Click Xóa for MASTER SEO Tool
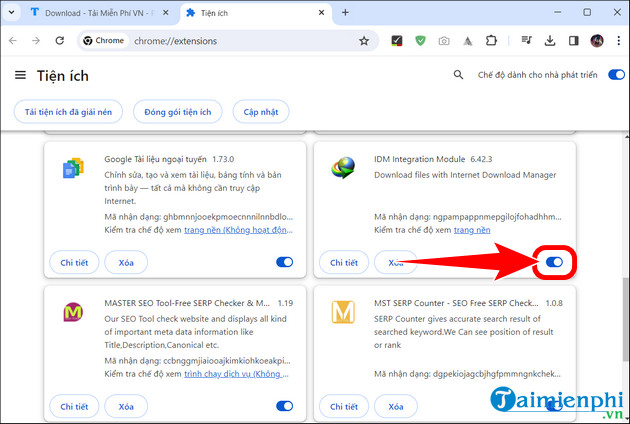This screenshot has height=424, width=630. [x=126, y=406]
